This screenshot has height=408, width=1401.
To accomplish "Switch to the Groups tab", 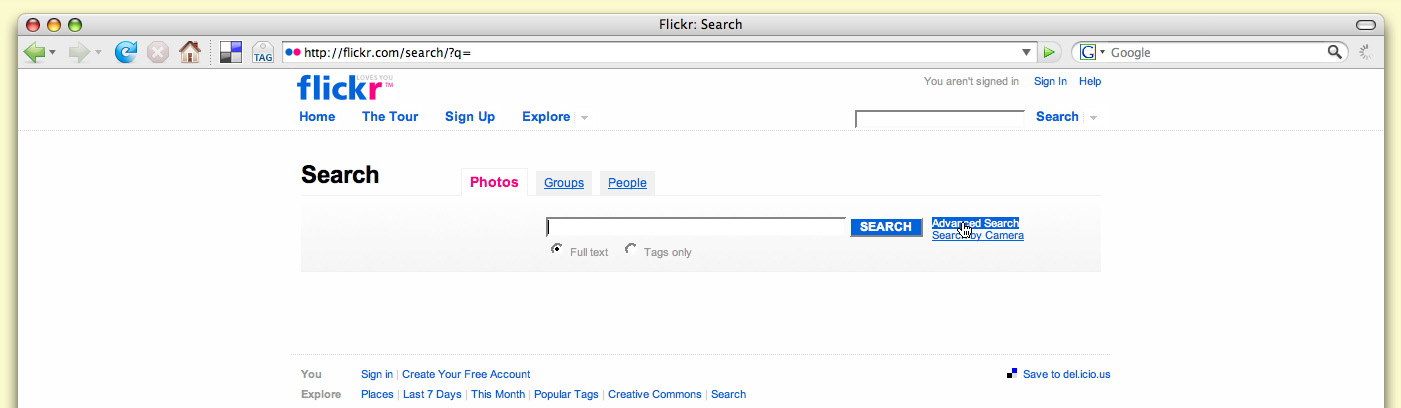I will tap(564, 183).
